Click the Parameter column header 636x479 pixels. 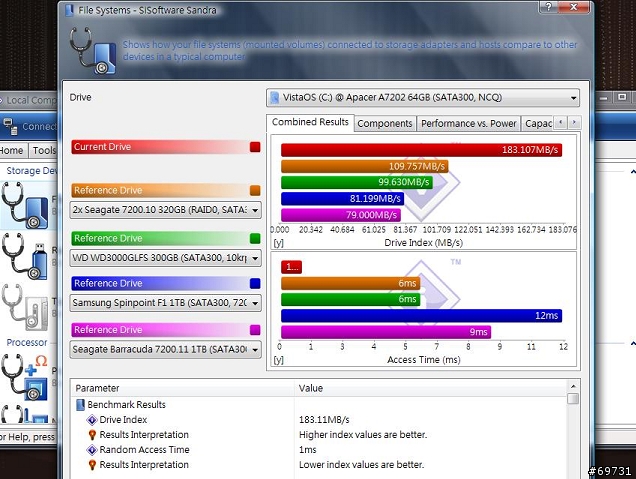point(183,388)
